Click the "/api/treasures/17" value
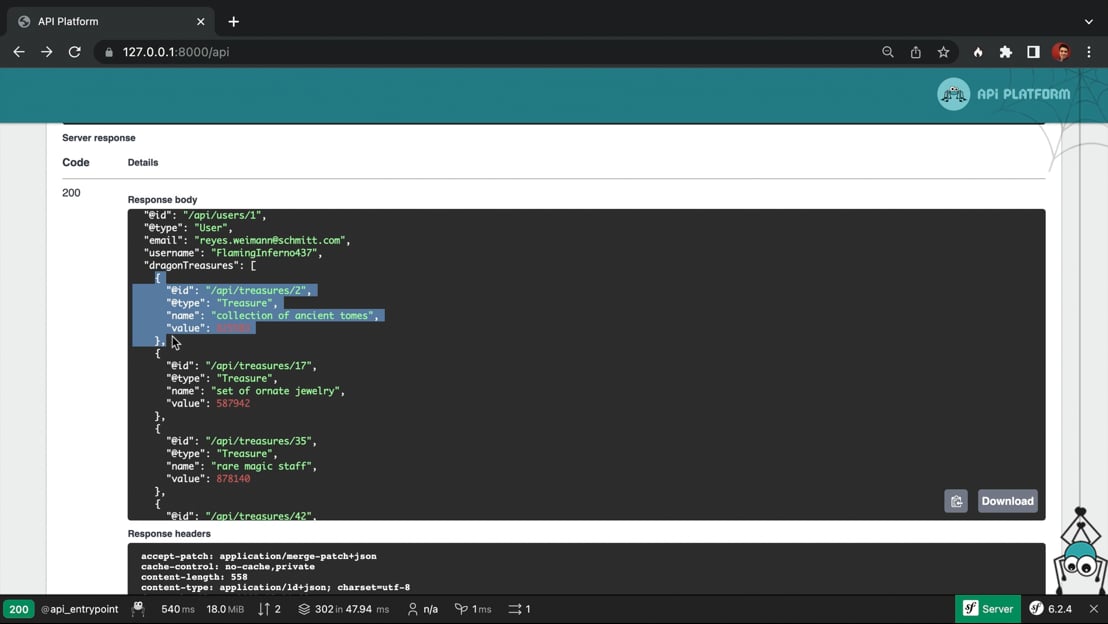 (259, 366)
